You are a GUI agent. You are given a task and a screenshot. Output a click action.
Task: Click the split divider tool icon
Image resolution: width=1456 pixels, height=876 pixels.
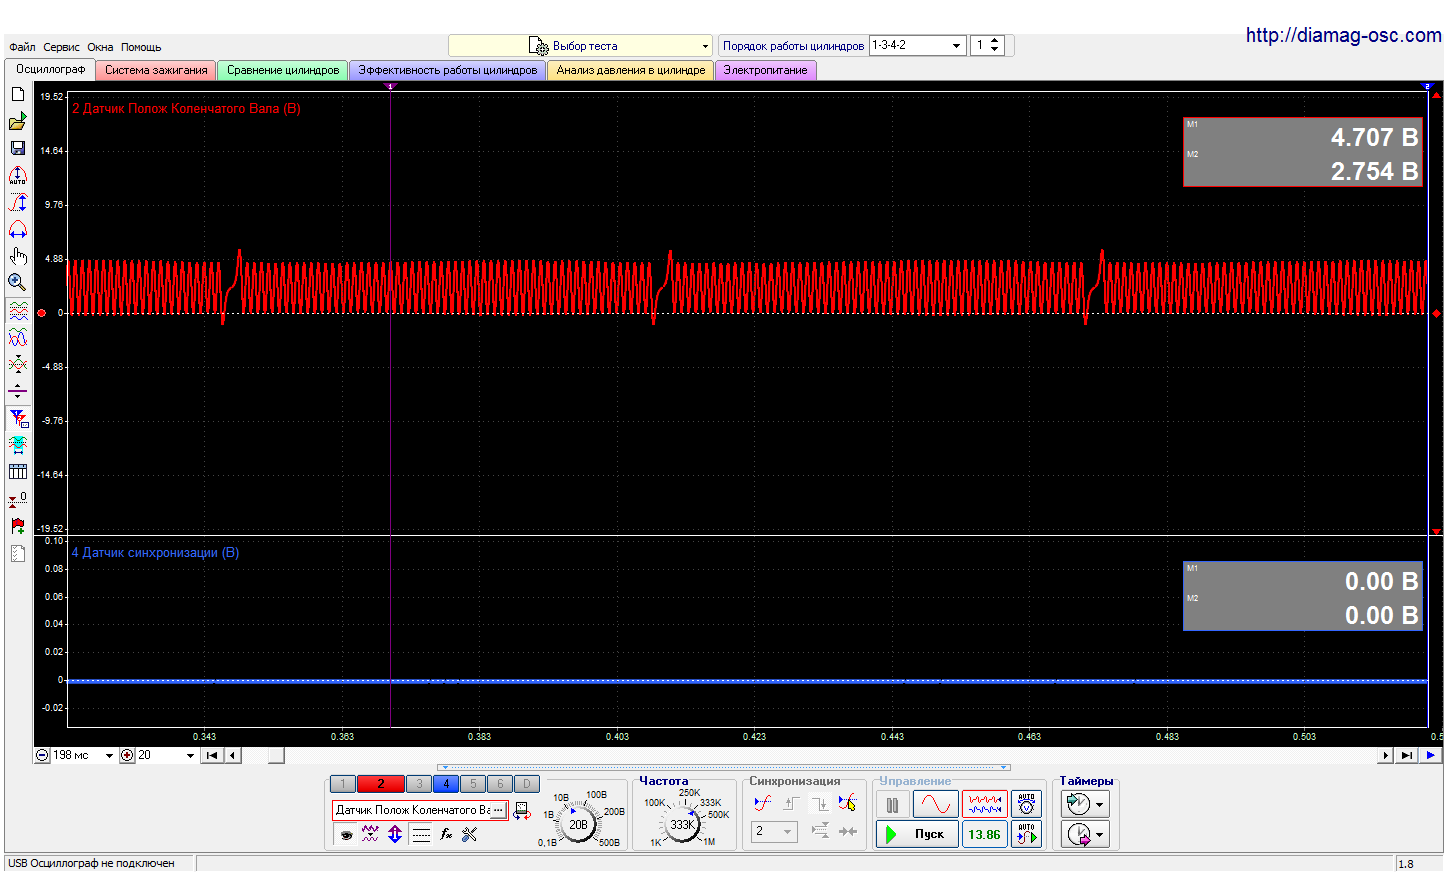pos(18,392)
